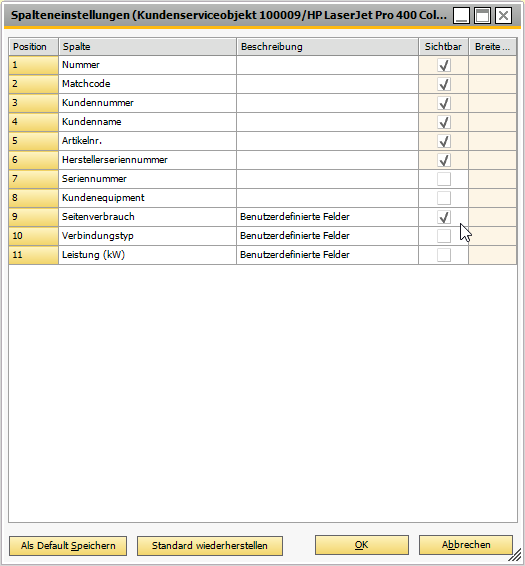Click the Verbindungstyp cell

point(147,236)
